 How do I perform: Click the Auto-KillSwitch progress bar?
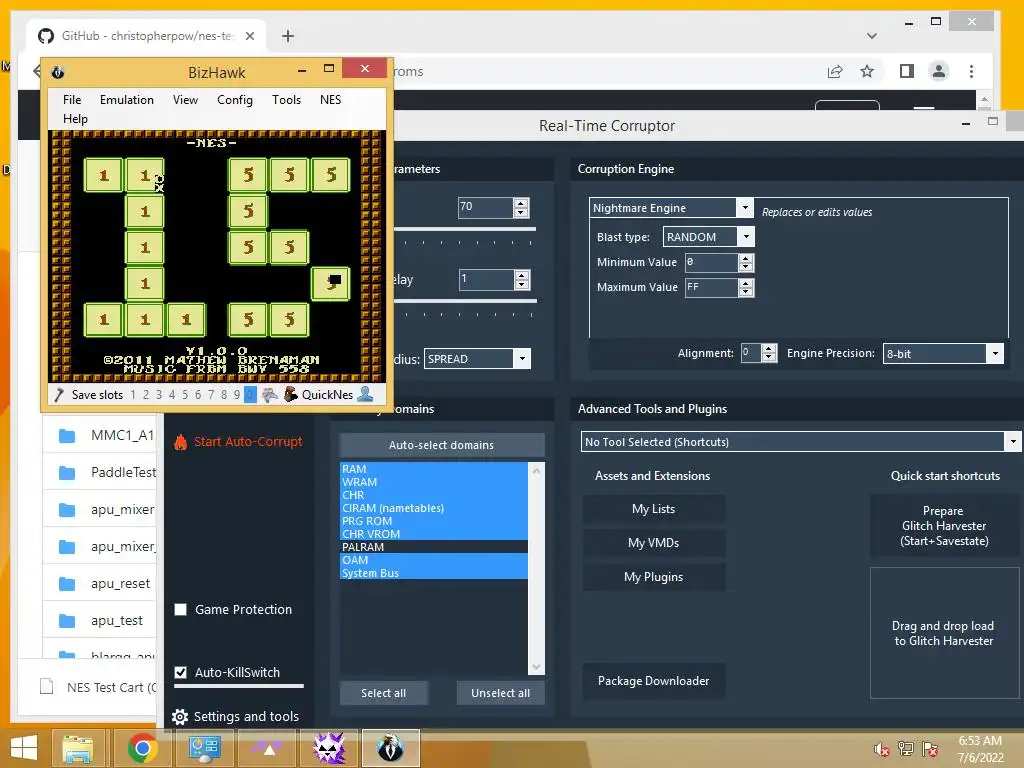(x=239, y=686)
